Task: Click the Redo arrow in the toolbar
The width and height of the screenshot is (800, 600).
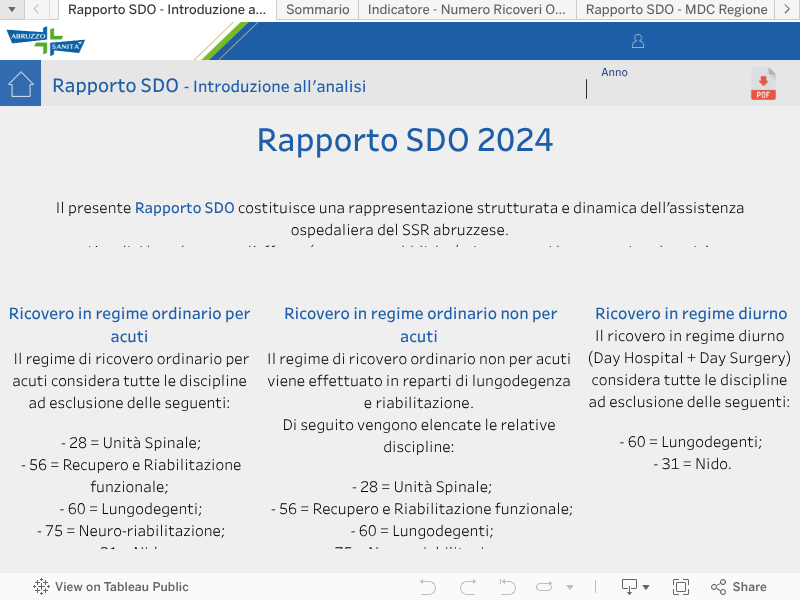Action: (467, 587)
